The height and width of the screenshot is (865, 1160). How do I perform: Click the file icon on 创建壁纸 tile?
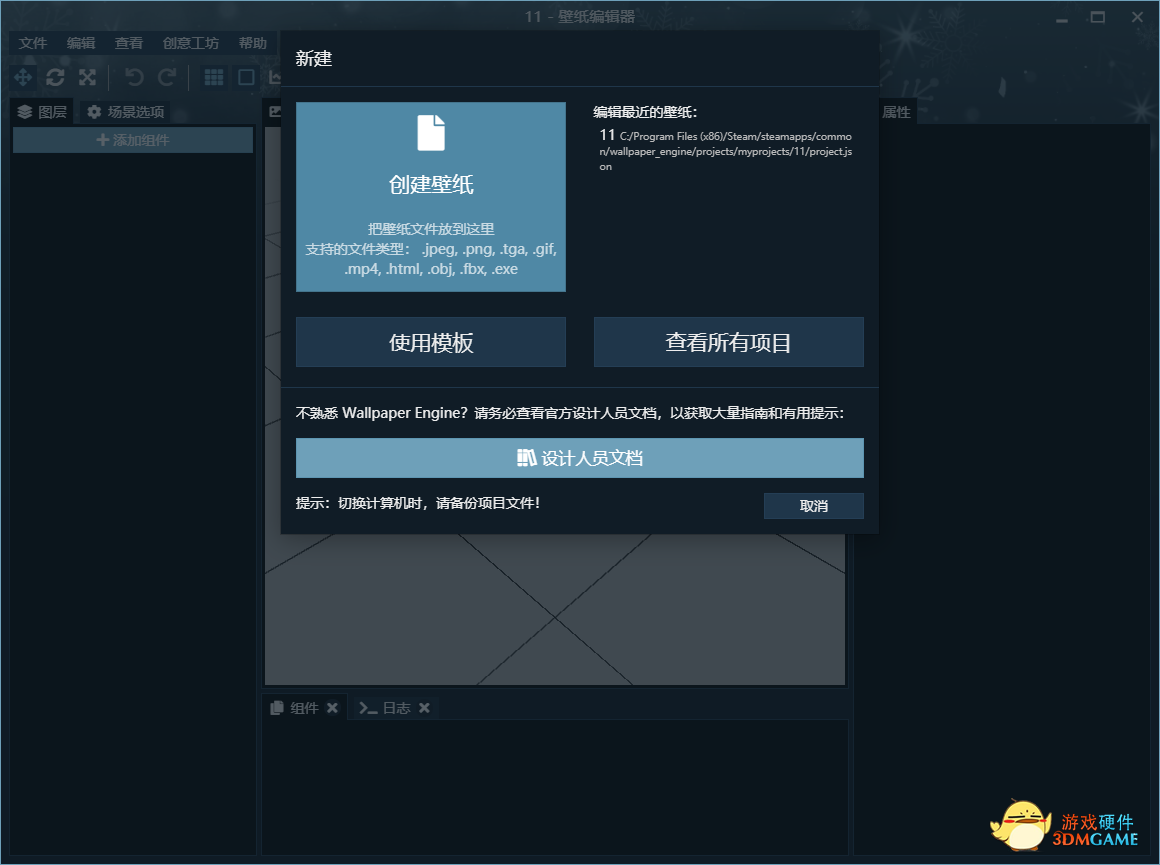pos(431,133)
